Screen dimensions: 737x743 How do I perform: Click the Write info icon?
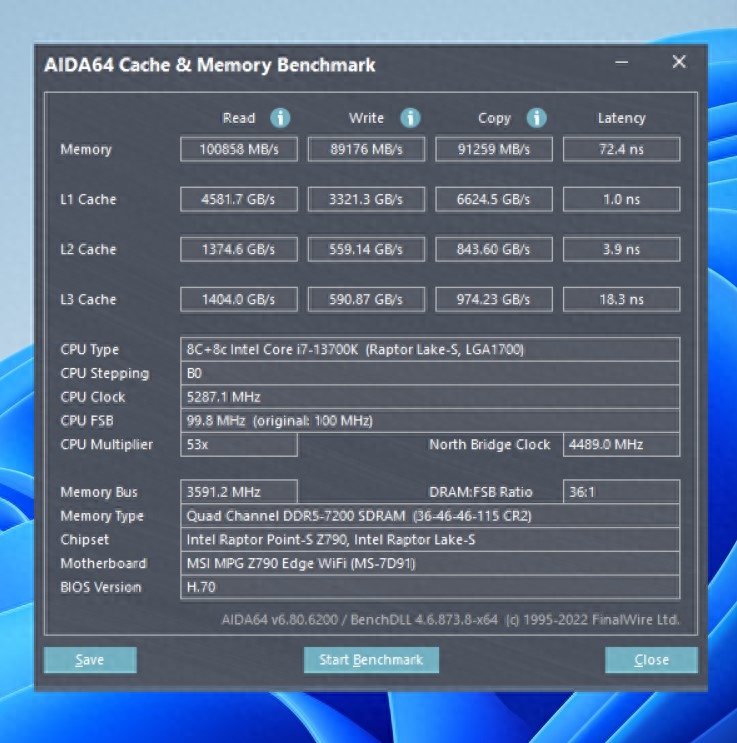pyautogui.click(x=410, y=118)
